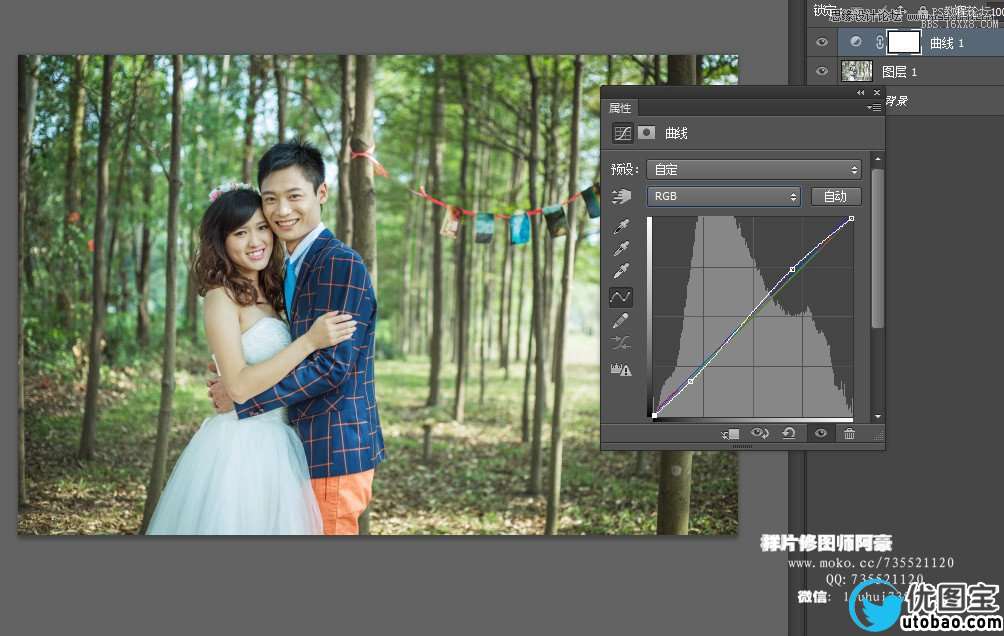Open the RGB channel dropdown
Image resolution: width=1004 pixels, height=636 pixels.
point(724,196)
